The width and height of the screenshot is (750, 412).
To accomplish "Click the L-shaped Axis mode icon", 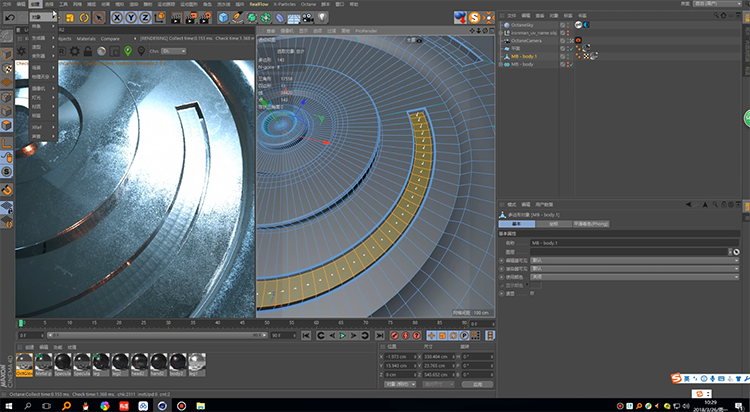I will pos(6,143).
